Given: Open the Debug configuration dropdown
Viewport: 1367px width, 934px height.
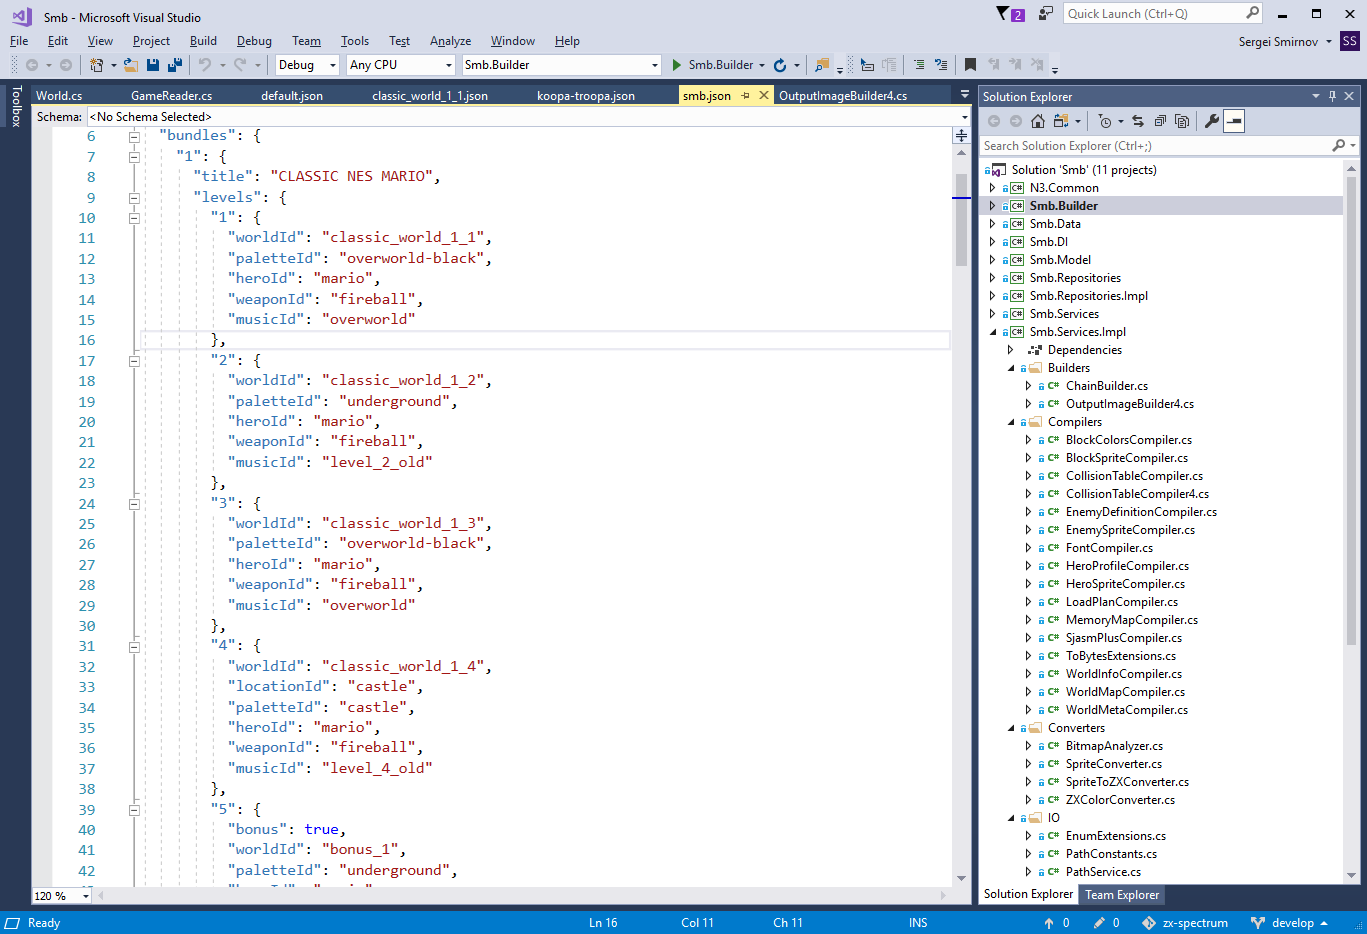Looking at the screenshot, I should 333,65.
